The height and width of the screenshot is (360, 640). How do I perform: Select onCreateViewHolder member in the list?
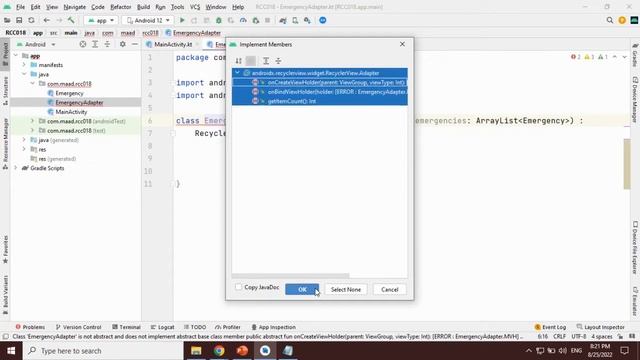(x=320, y=82)
